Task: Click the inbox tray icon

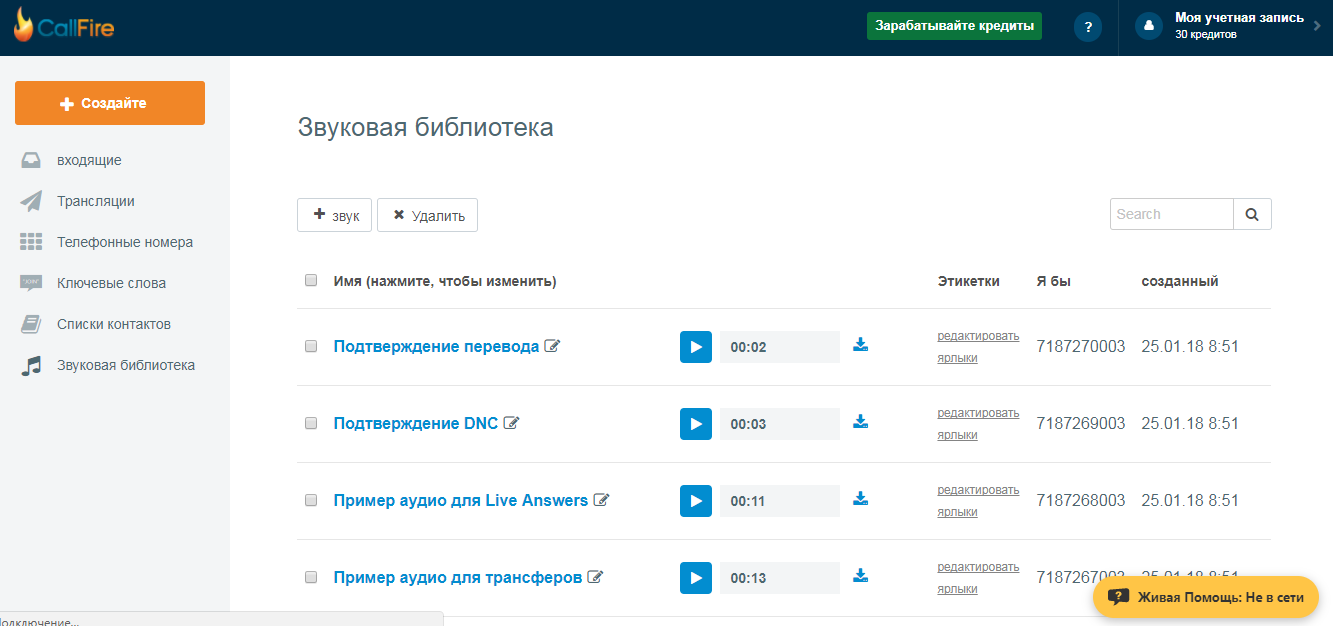Action: pos(31,160)
